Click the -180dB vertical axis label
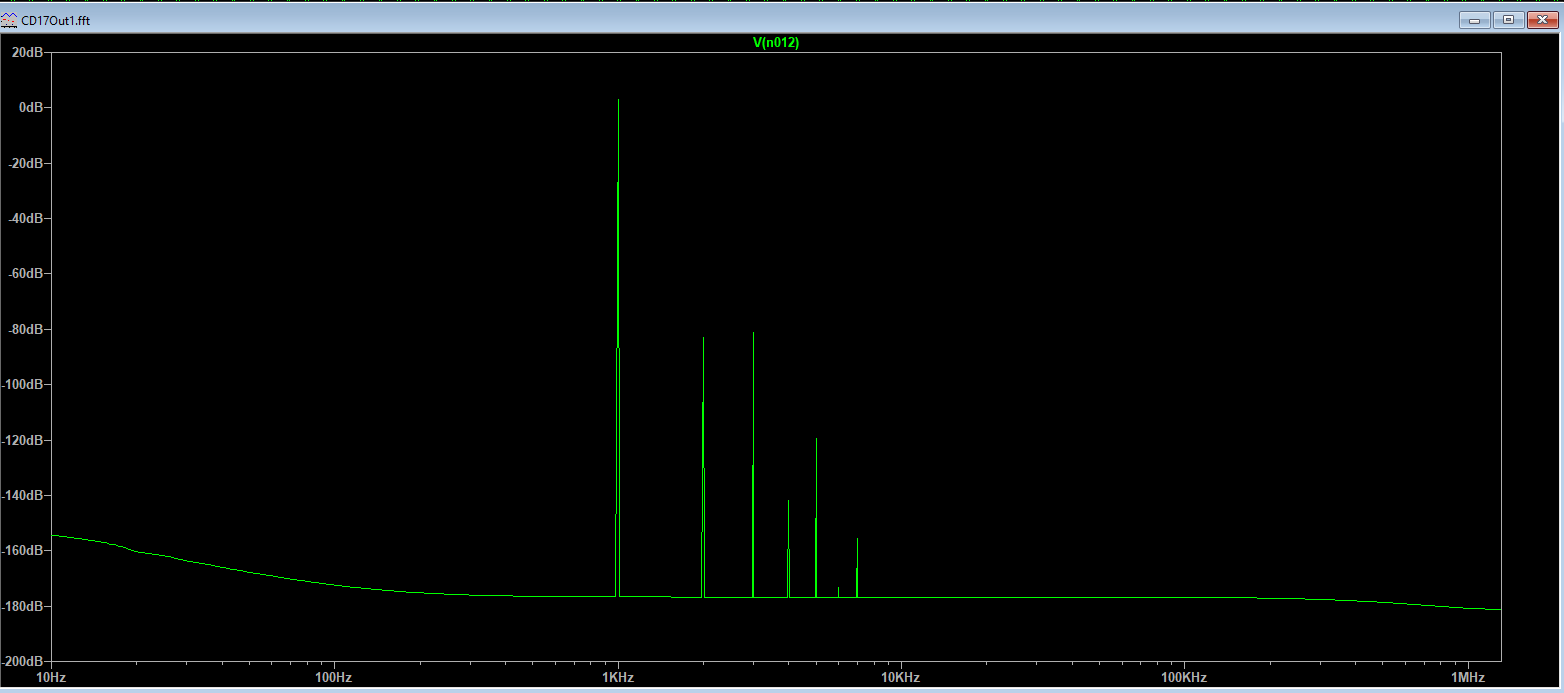This screenshot has height=693, width=1564. click(22, 607)
